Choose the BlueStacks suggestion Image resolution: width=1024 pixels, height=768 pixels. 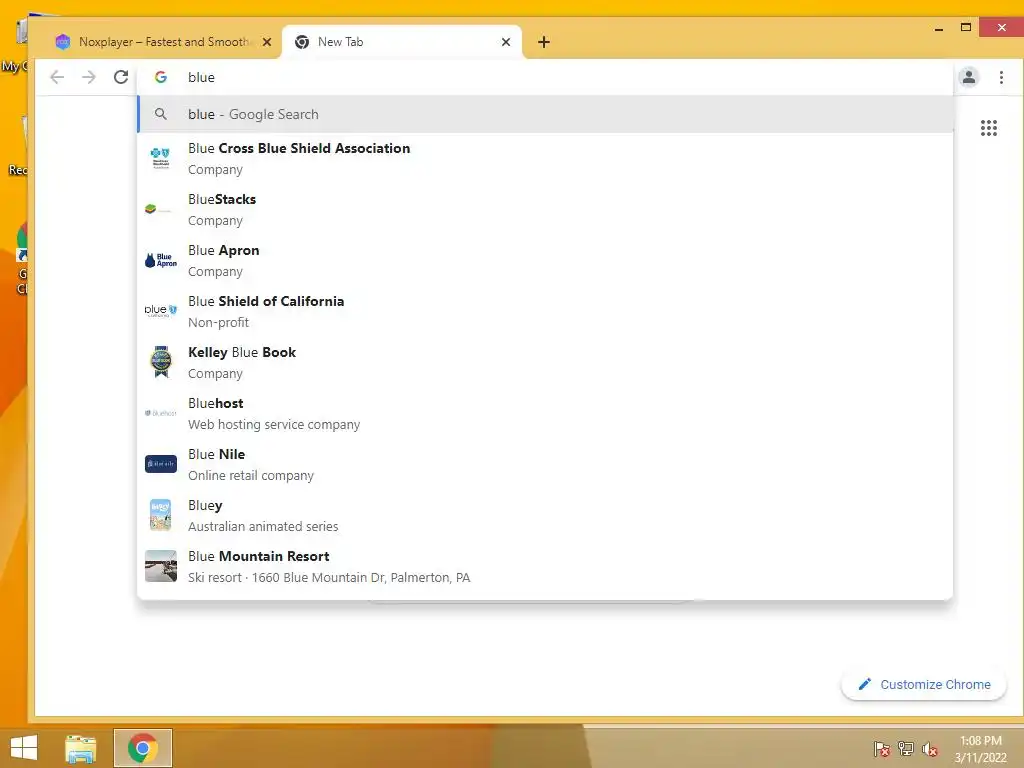click(545, 210)
